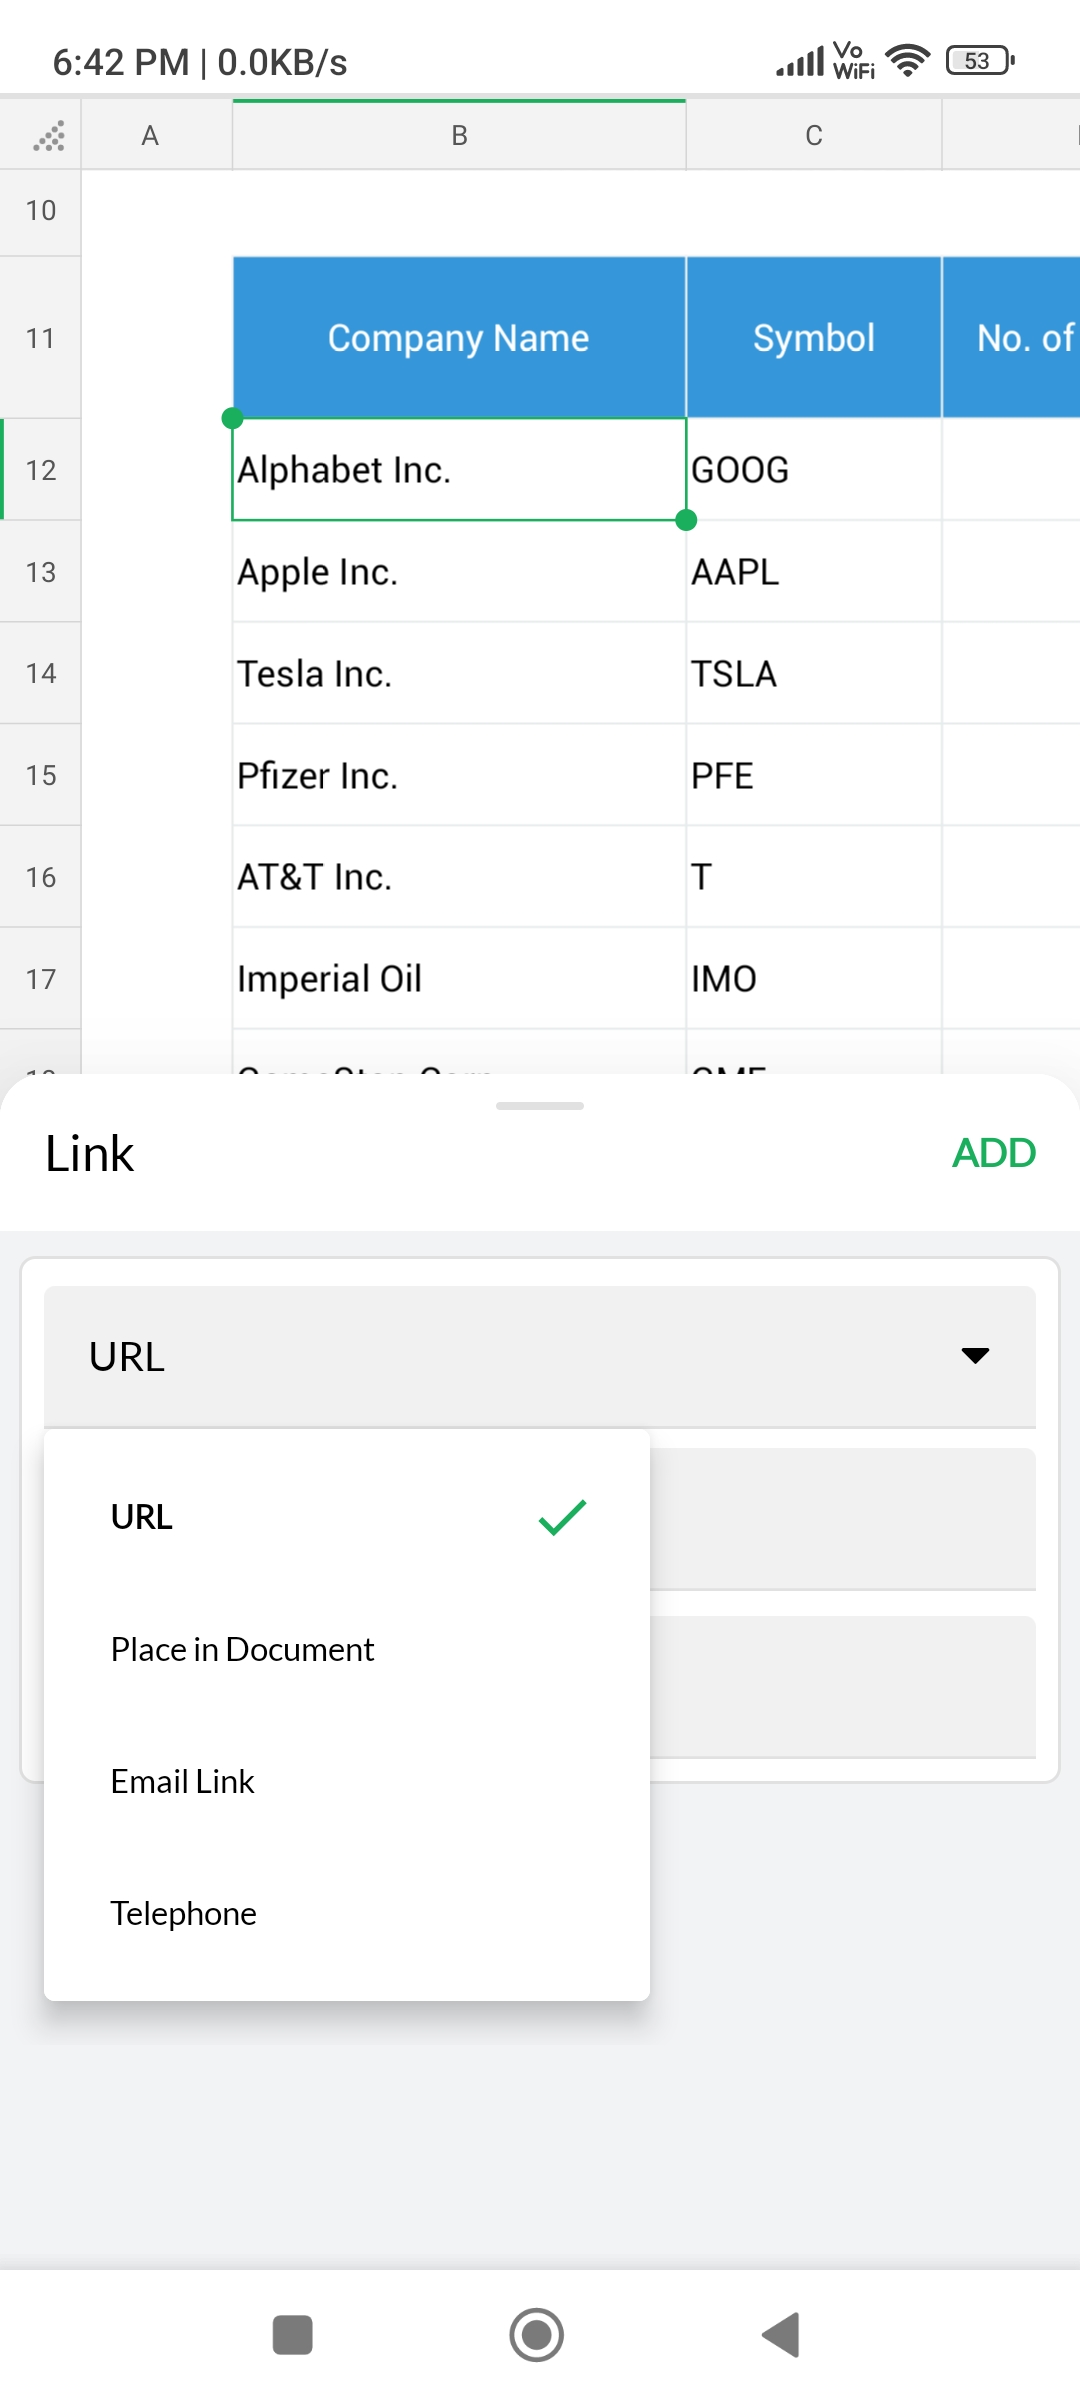Viewport: 1080px width, 2400px height.
Task: Select the Apple Inc. cell
Action: [x=458, y=572]
